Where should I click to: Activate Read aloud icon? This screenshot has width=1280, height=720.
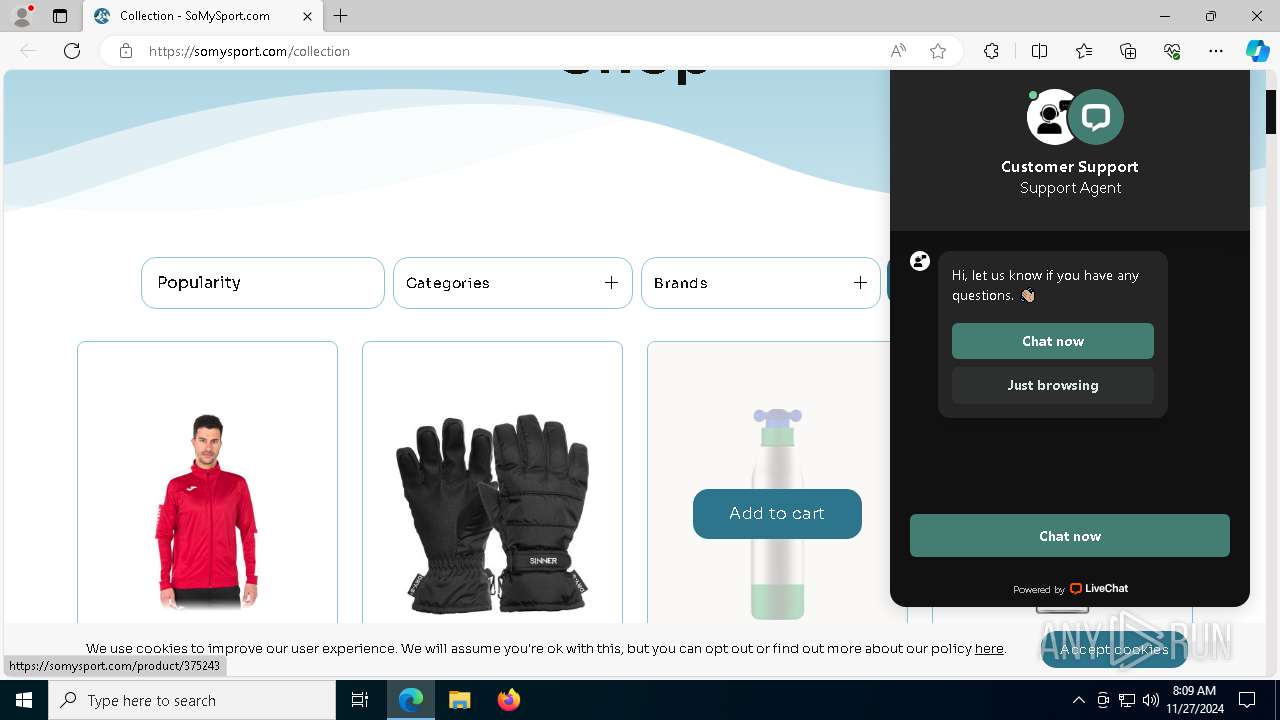click(x=898, y=51)
